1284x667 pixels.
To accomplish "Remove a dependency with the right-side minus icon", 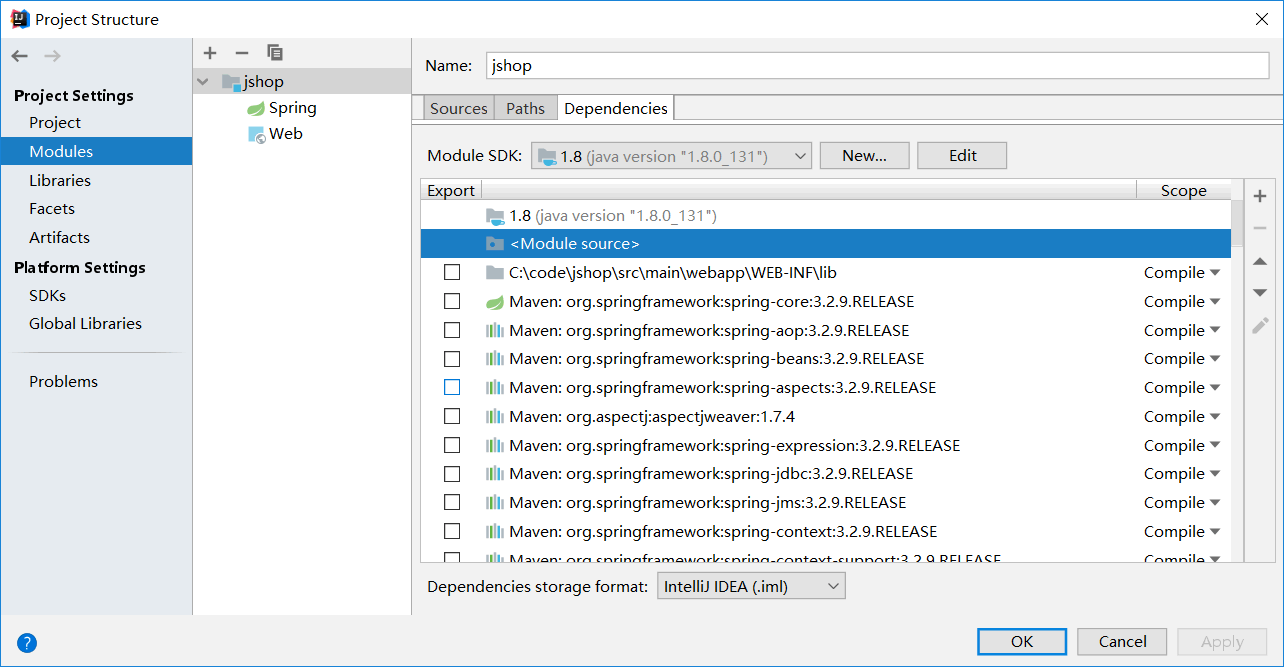I will 1260,227.
